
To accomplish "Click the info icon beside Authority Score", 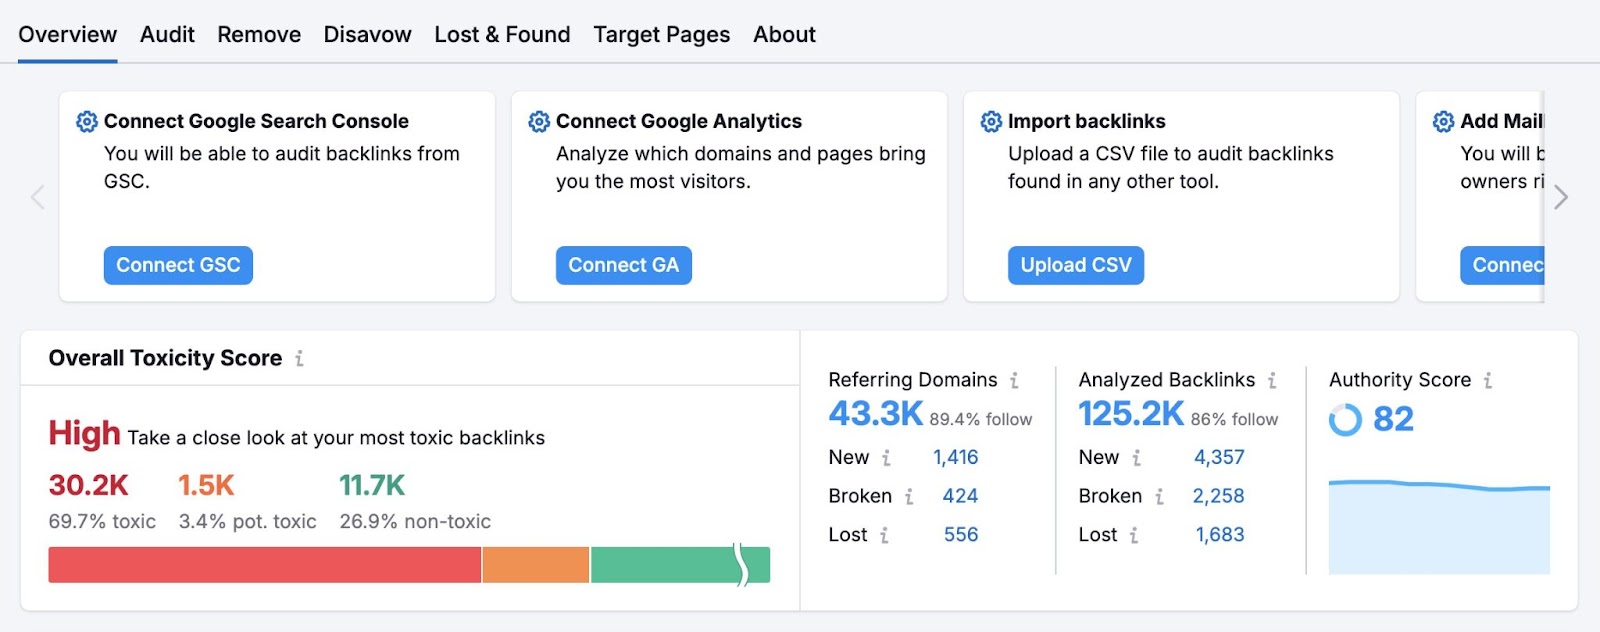I will 1487,380.
